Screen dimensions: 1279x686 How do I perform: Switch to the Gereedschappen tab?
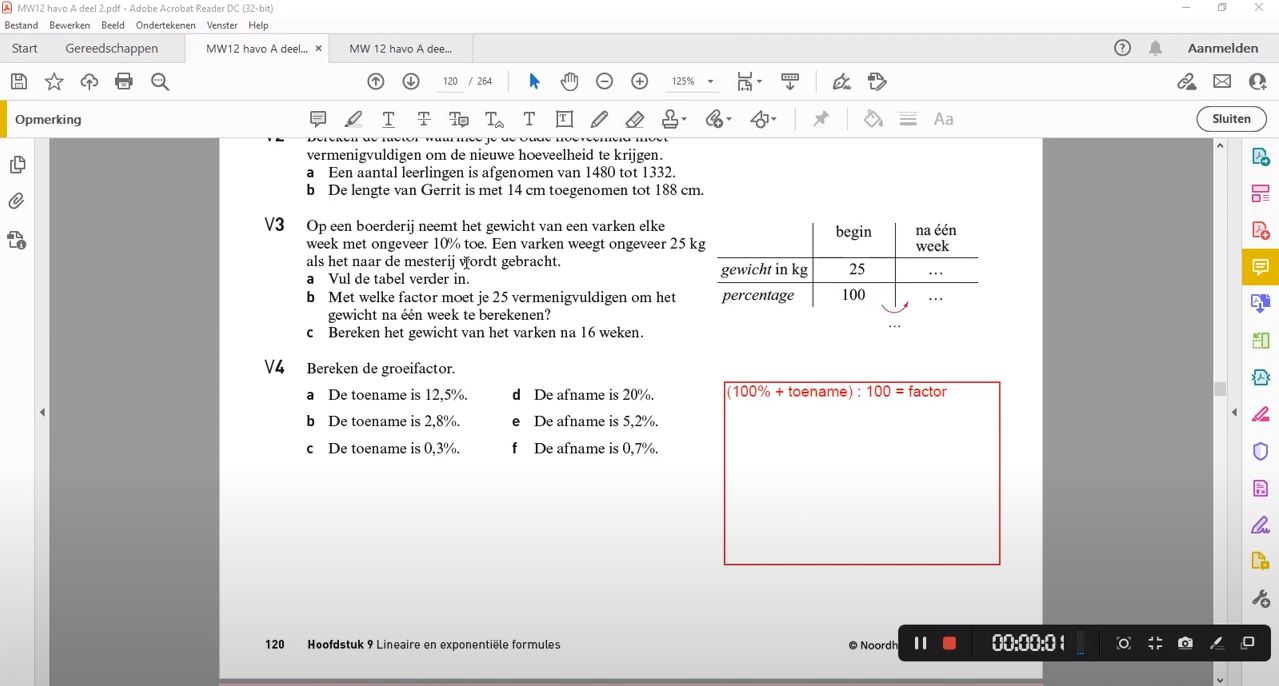112,48
